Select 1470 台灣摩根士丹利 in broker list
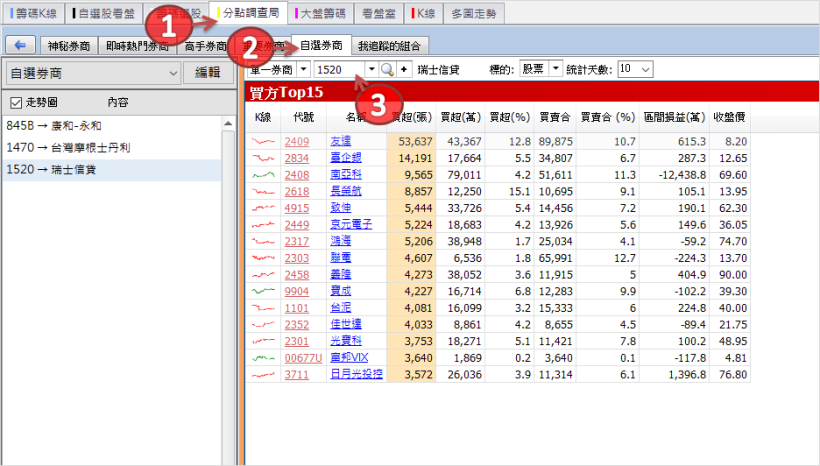This screenshot has height=466, width=820. coord(111,148)
